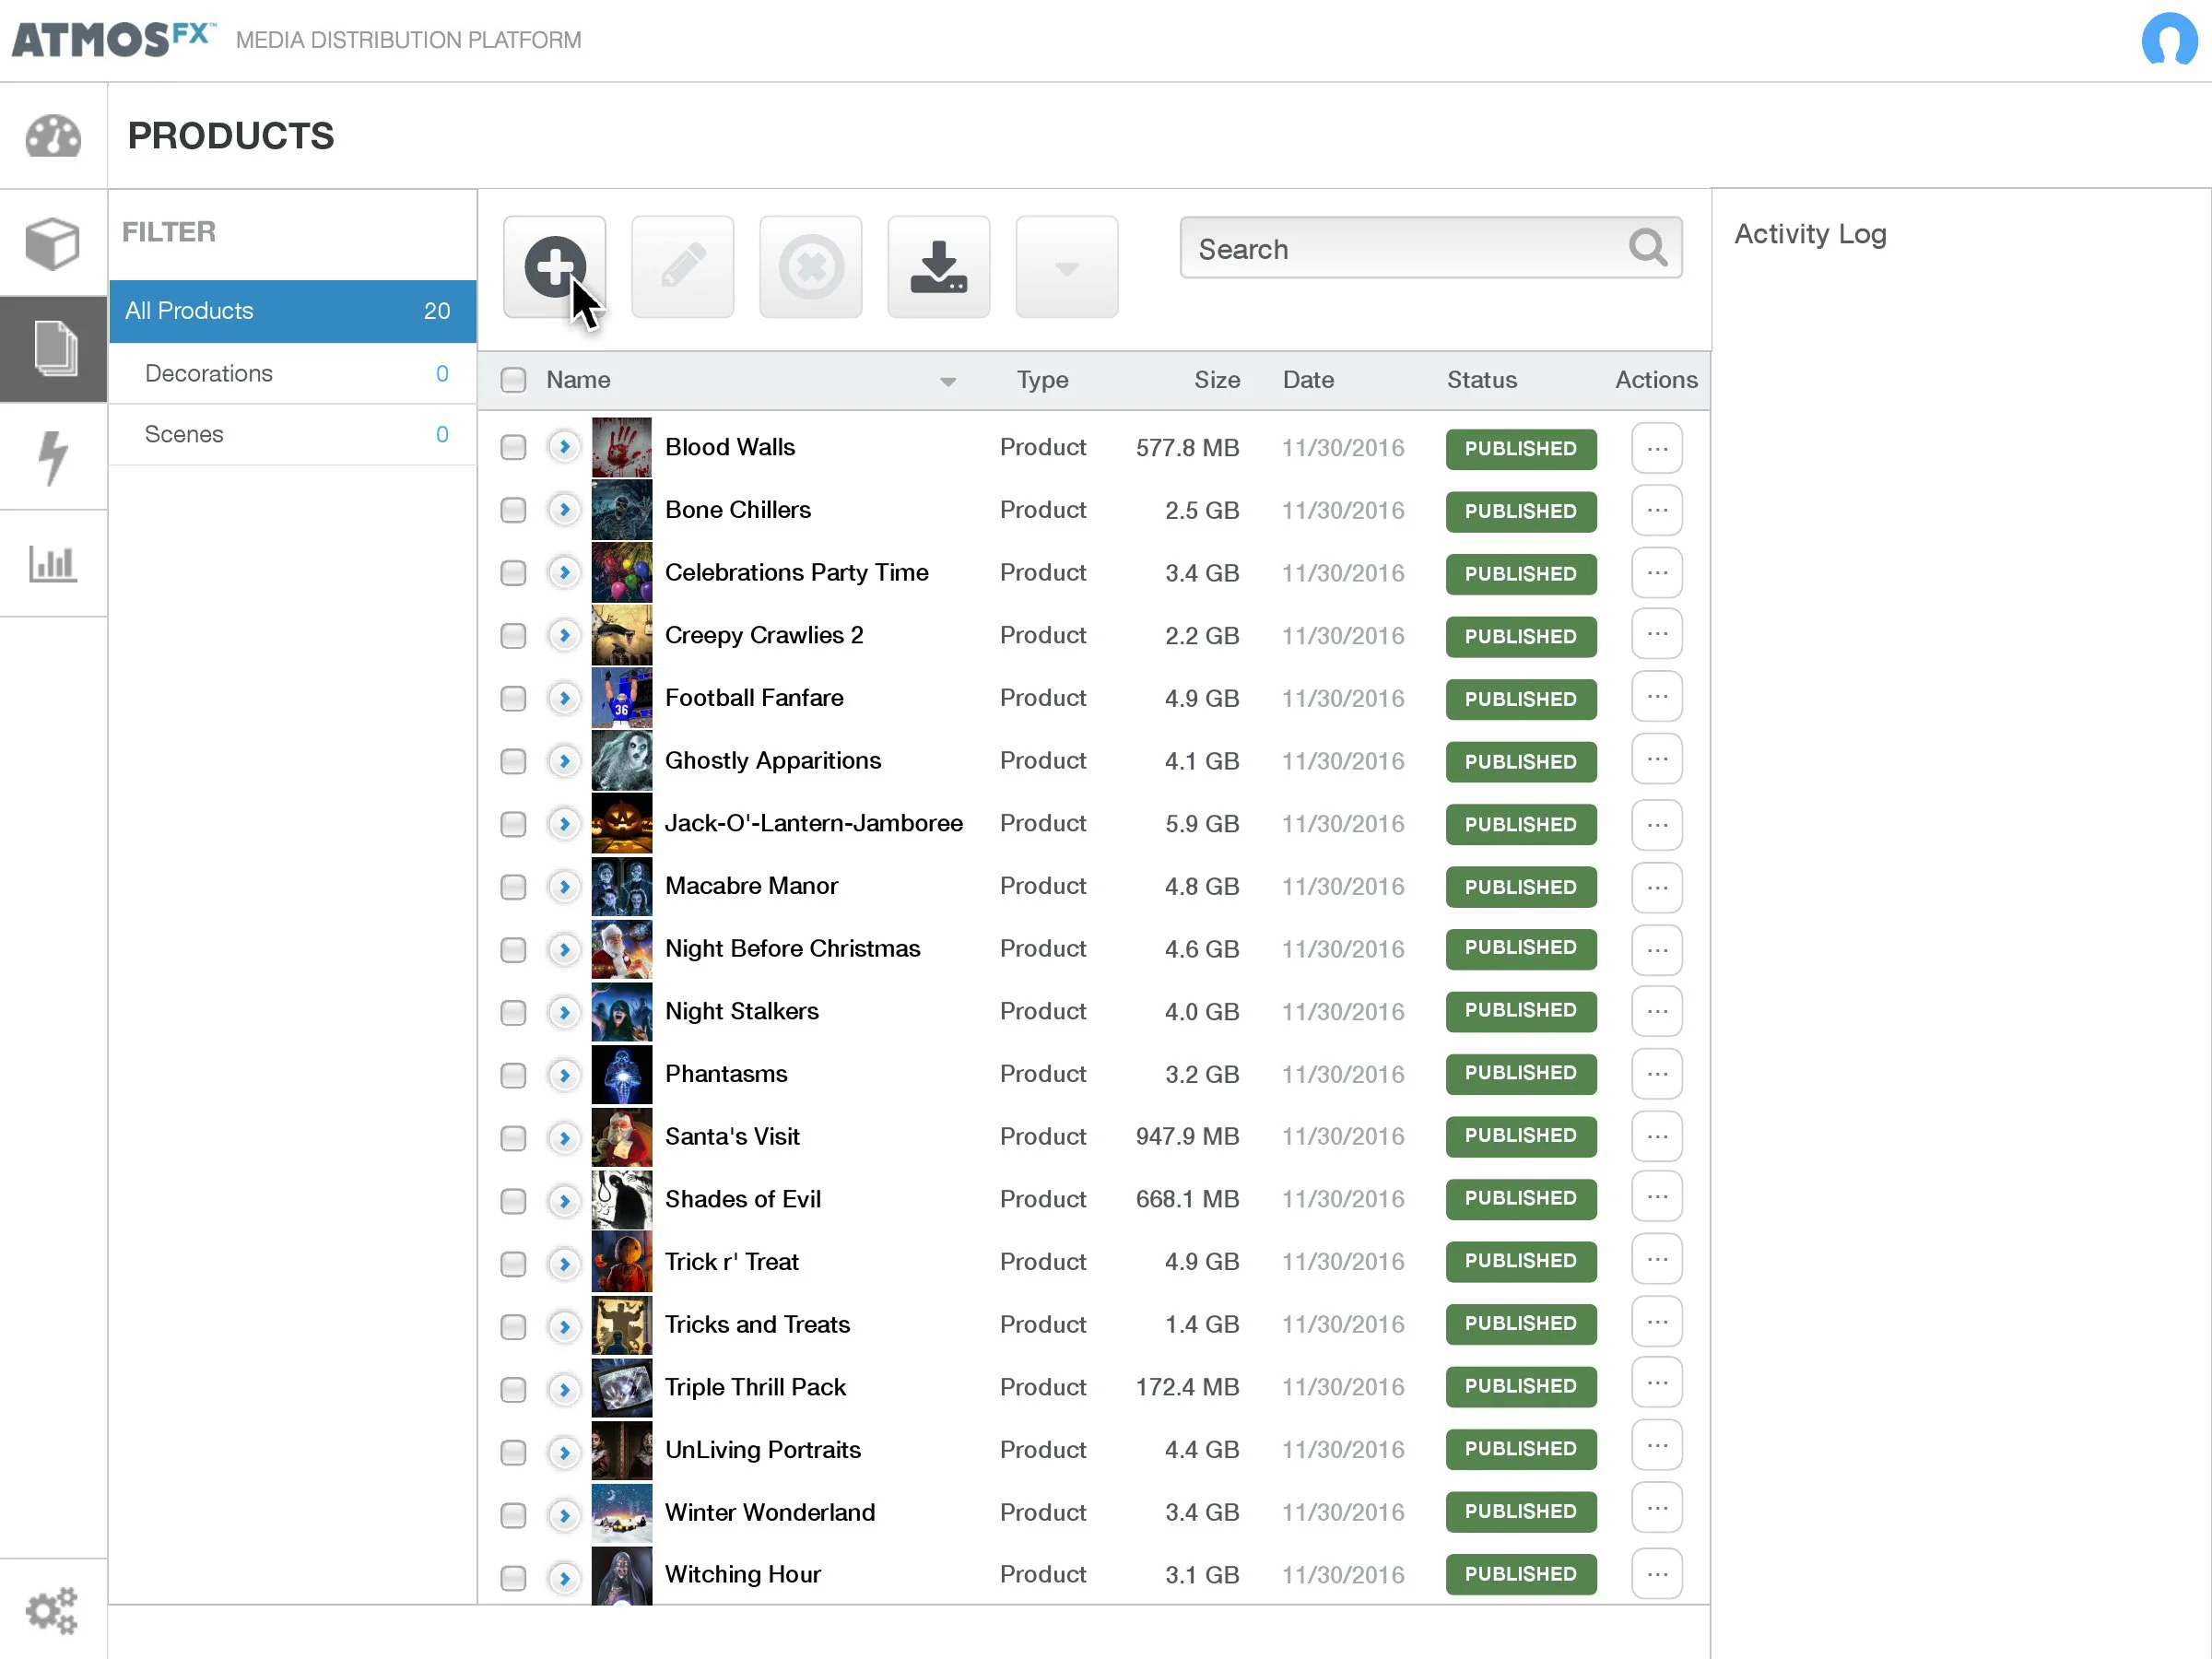Check the Phantasms row checkbox
Viewport: 2212px width, 1659px height.
click(x=513, y=1074)
